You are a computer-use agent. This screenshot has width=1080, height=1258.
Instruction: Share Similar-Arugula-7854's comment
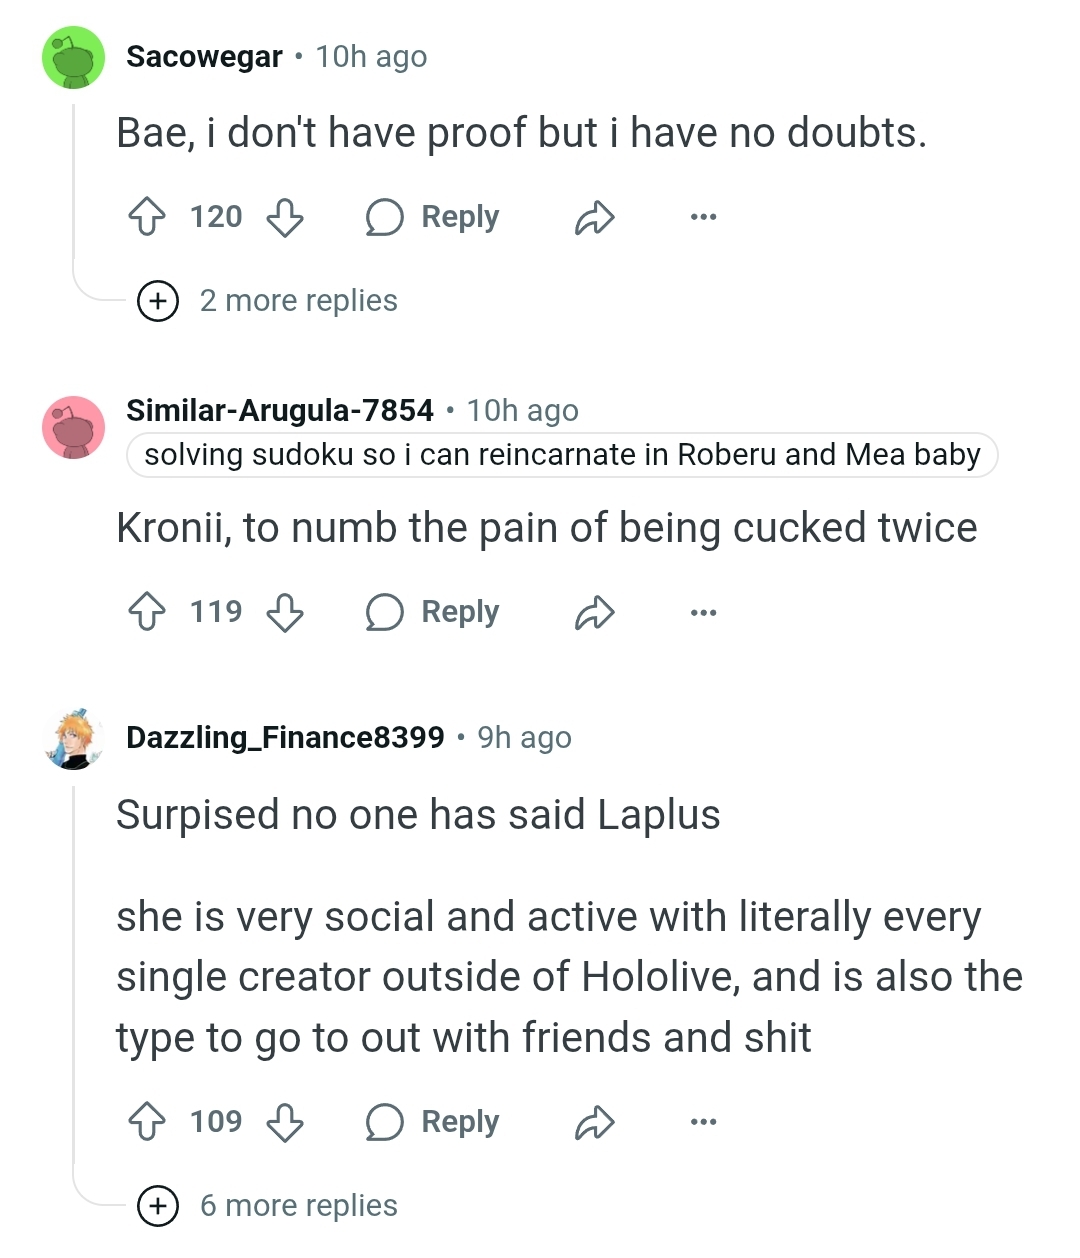[594, 612]
